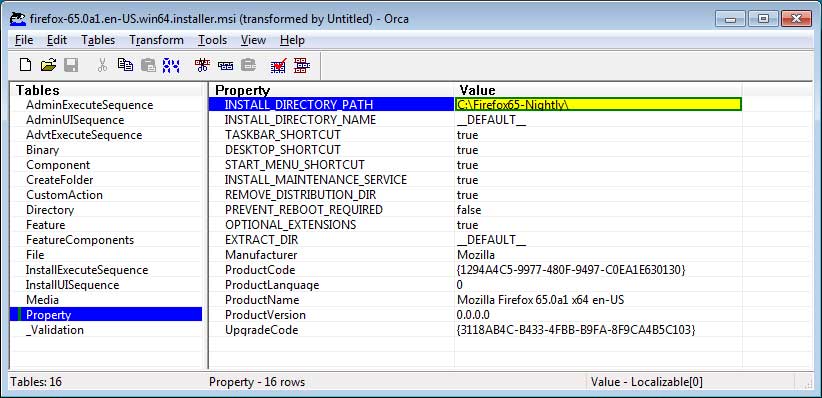Select the START_MENU_SHORTCUT property

[295, 165]
